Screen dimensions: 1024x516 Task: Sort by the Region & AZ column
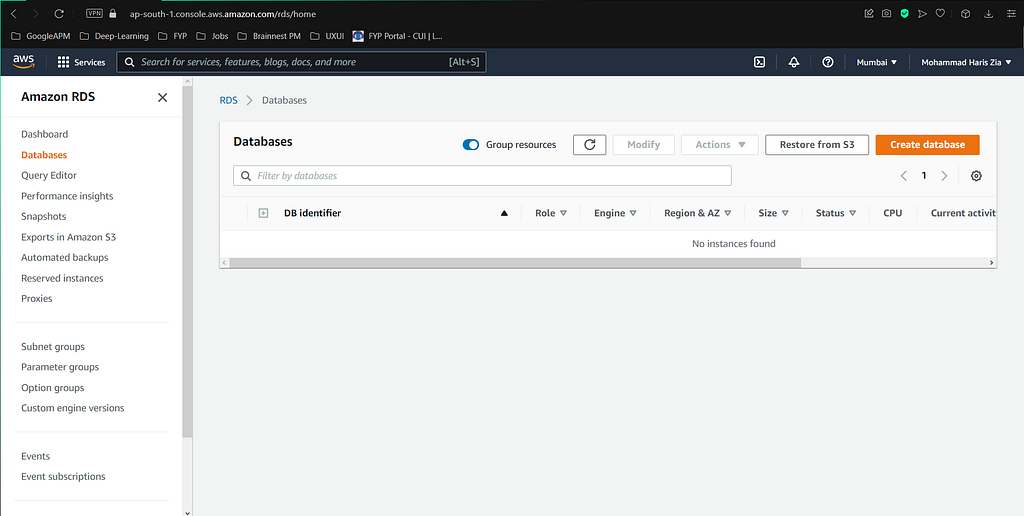tap(697, 213)
